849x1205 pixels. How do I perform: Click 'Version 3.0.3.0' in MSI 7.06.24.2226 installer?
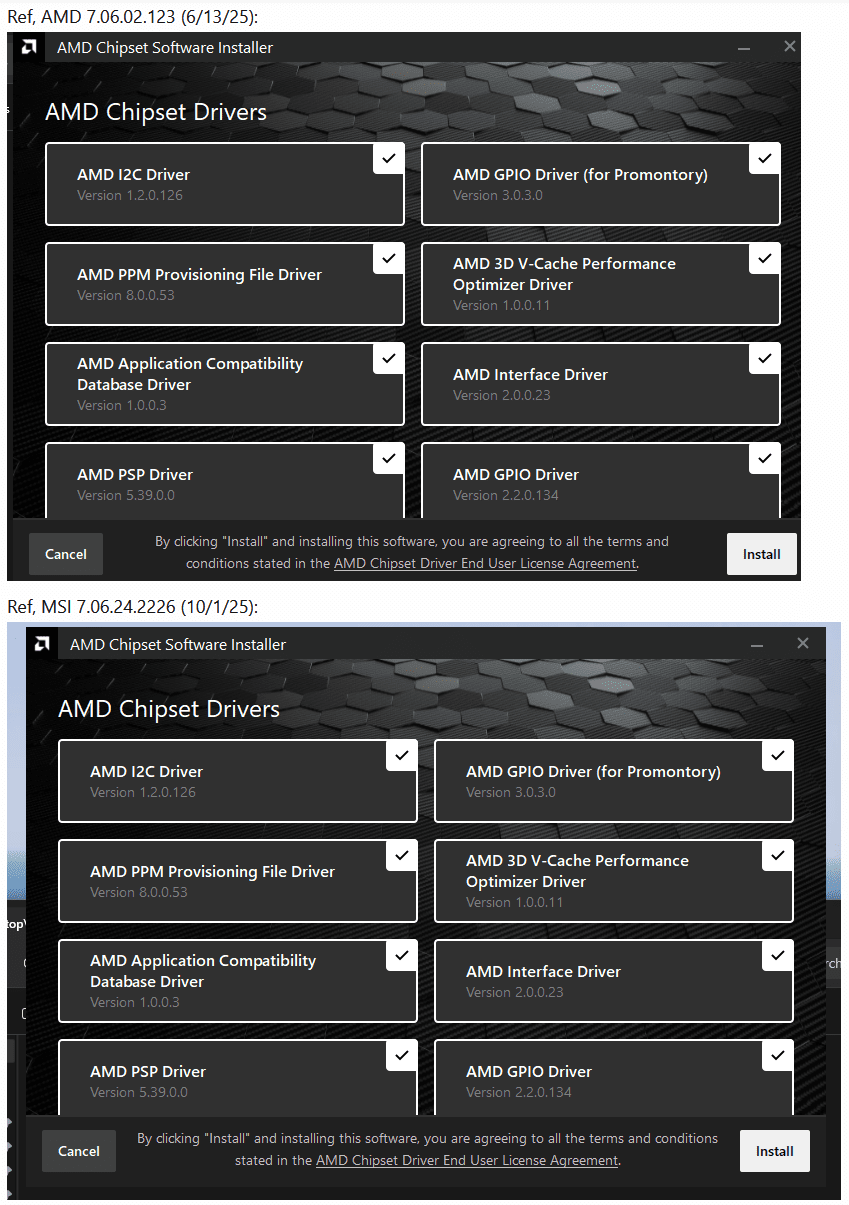point(511,792)
